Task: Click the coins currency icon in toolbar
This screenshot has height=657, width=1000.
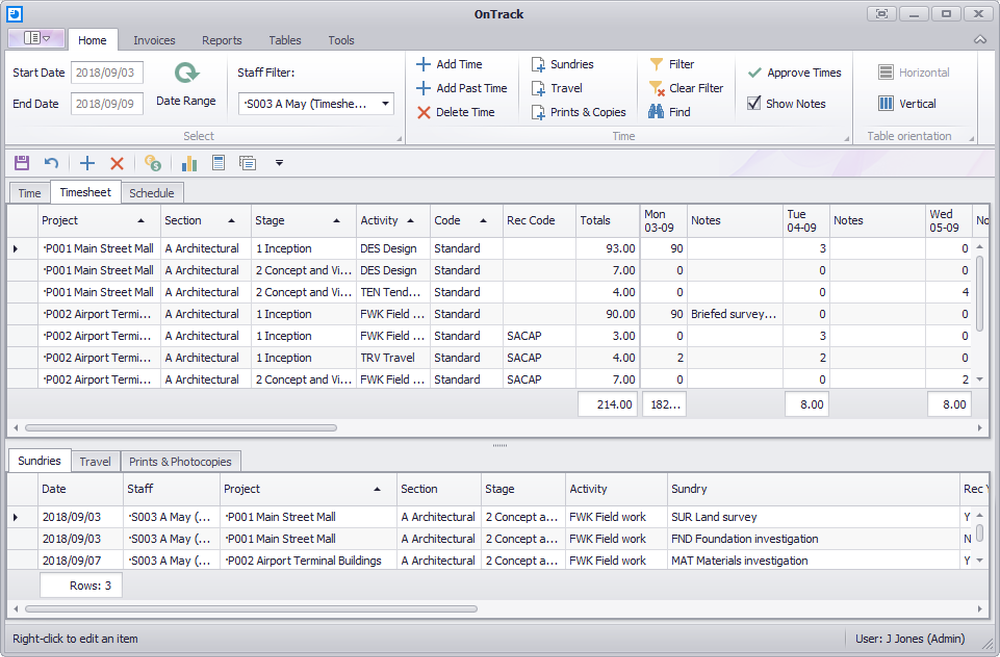Action: click(x=152, y=163)
